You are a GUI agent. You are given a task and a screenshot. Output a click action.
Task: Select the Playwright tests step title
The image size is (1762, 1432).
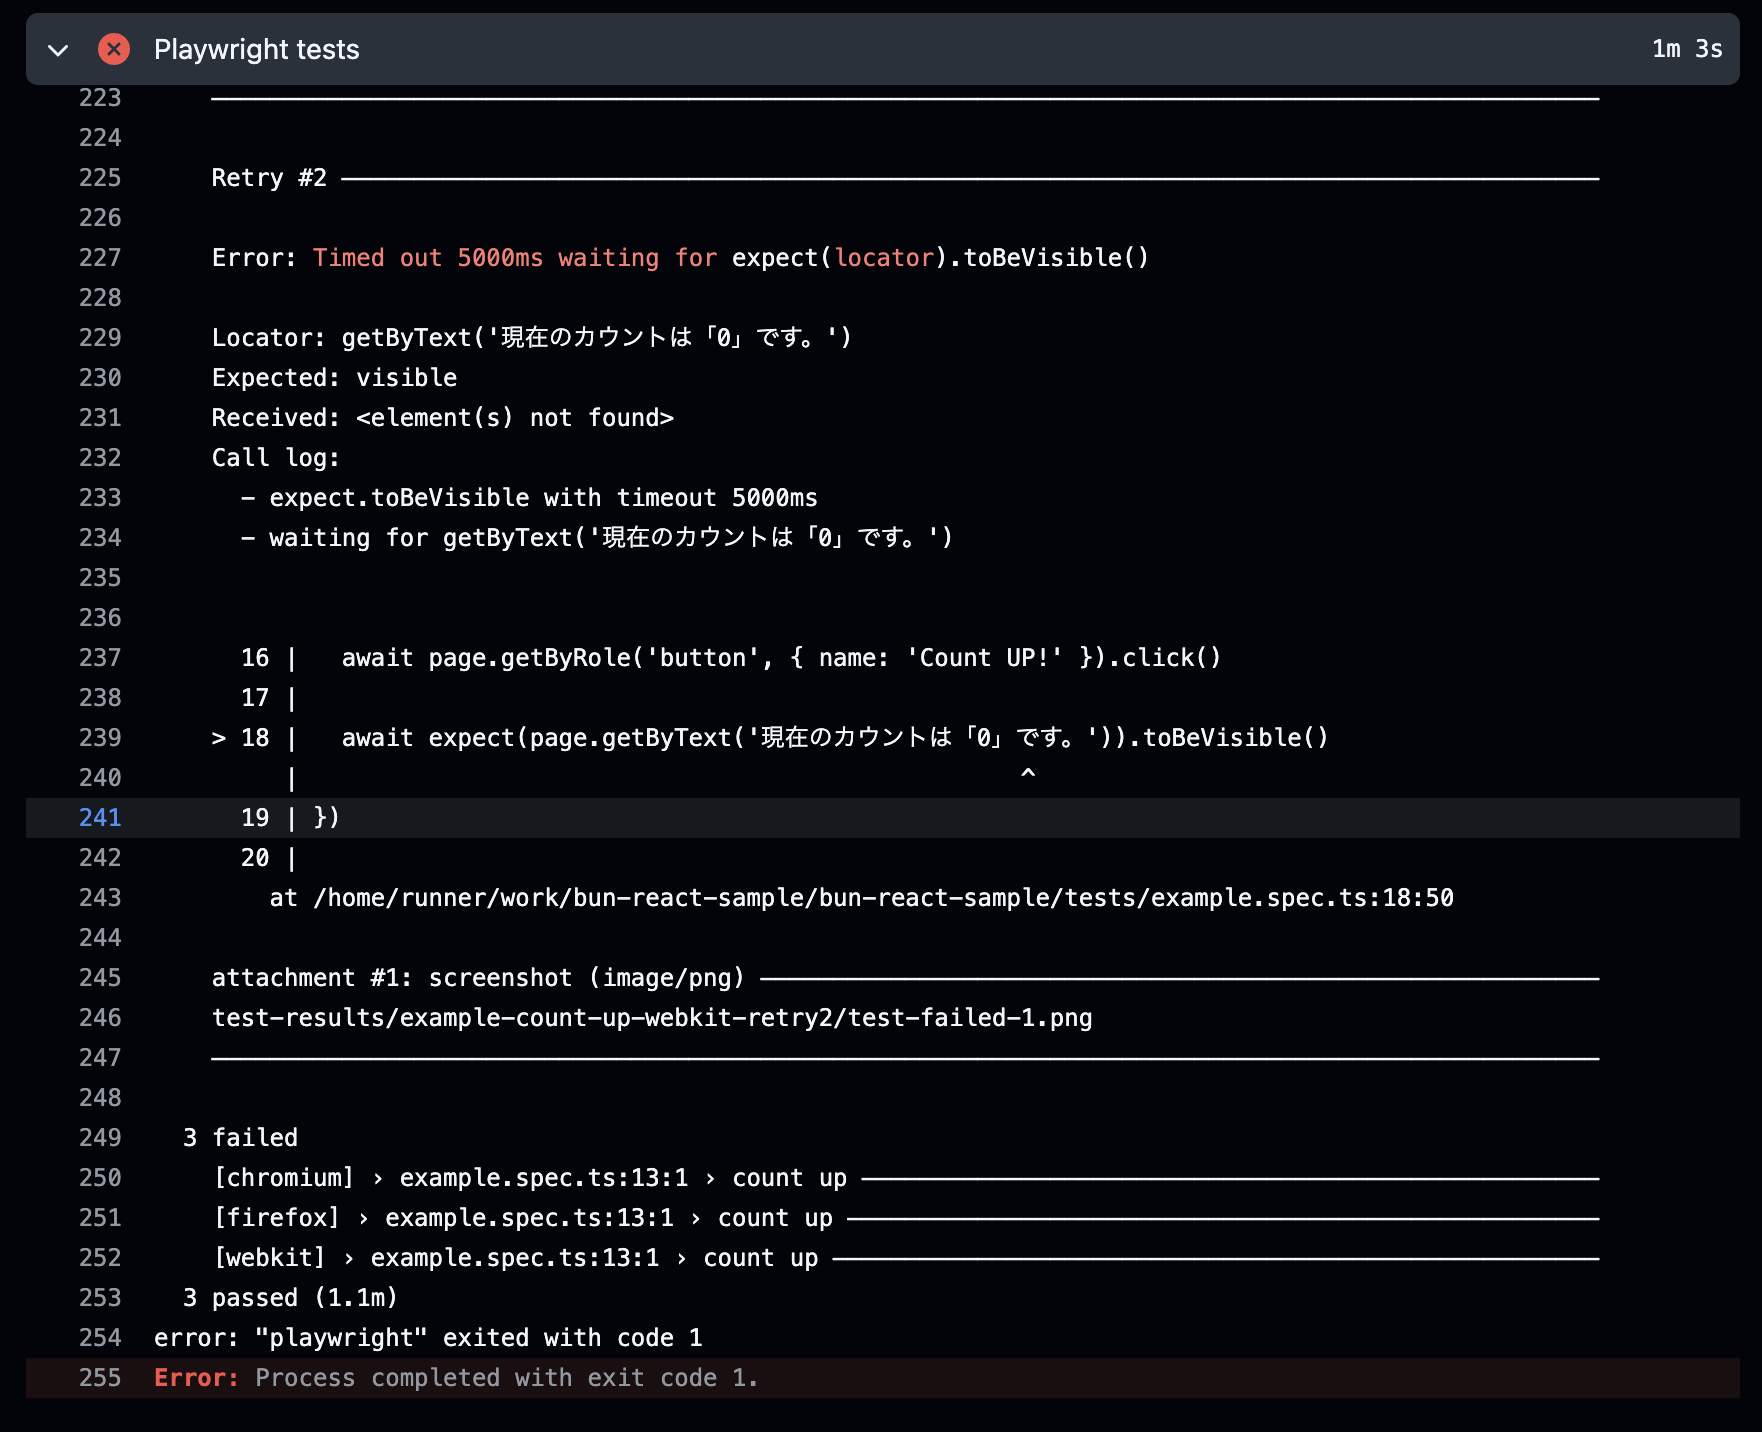tap(257, 49)
